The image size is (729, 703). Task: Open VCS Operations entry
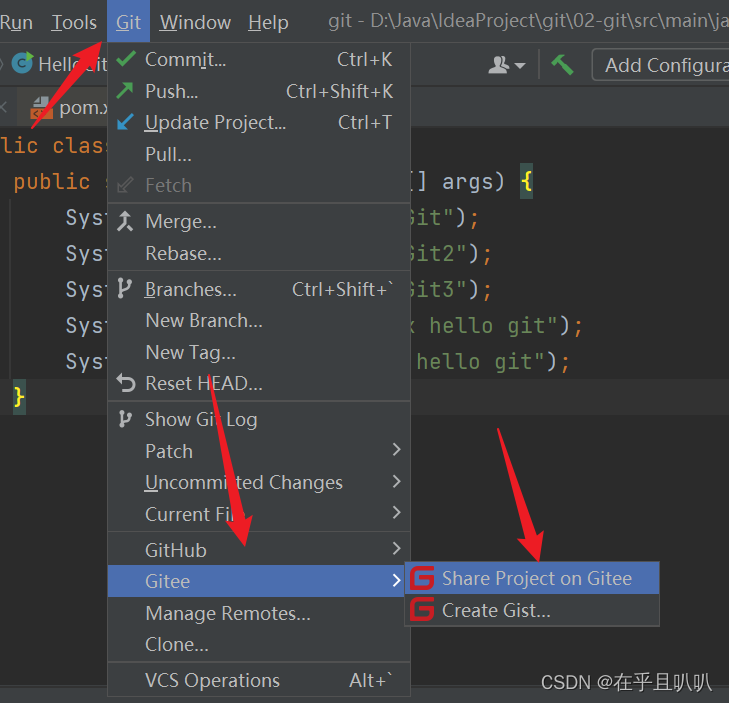point(259,680)
